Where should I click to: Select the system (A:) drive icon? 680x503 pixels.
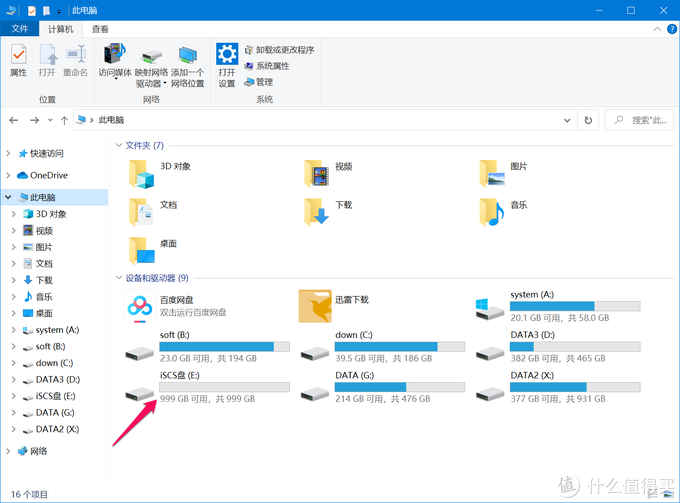tap(490, 309)
